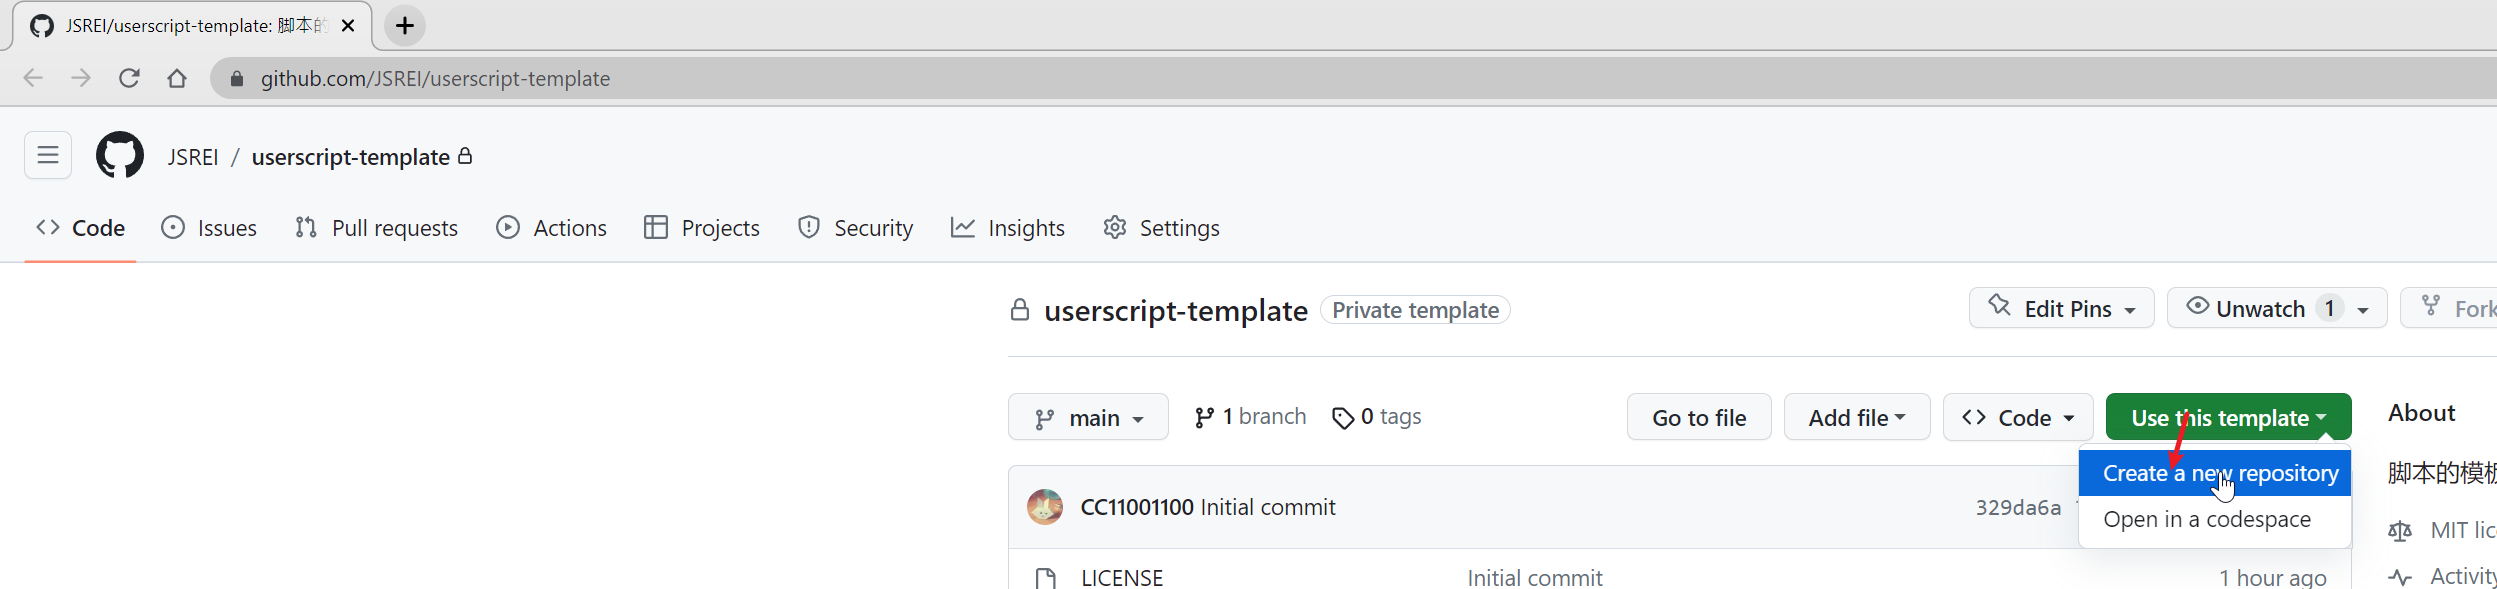
Task: Open the Actions tab
Action: pos(551,228)
